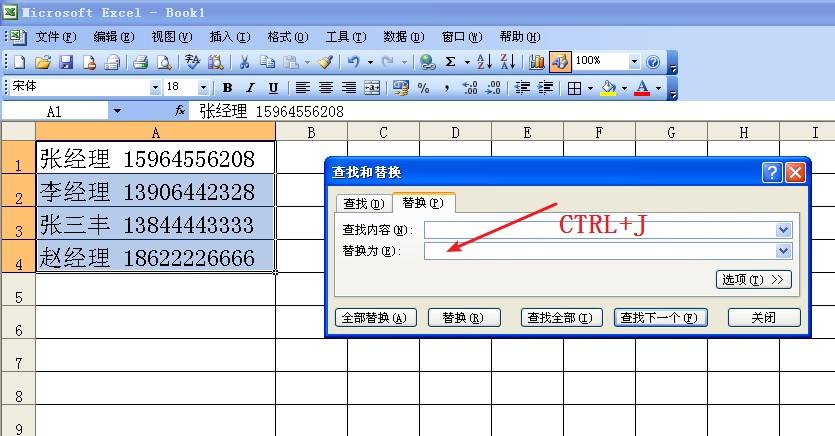Open the zoom percentage dropdown
The height and width of the screenshot is (436, 835).
(x=634, y=62)
